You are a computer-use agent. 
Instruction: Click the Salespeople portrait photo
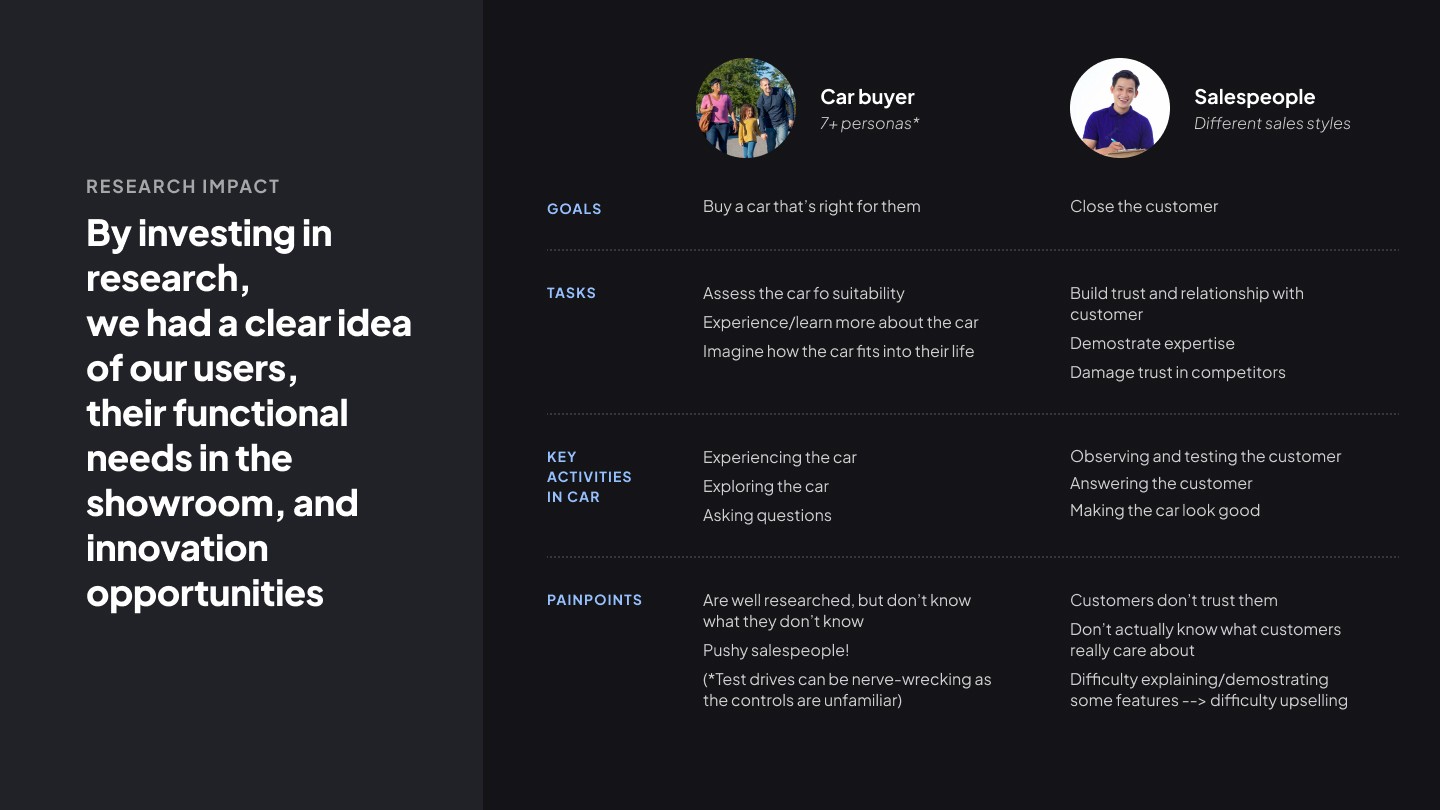[x=1120, y=108]
